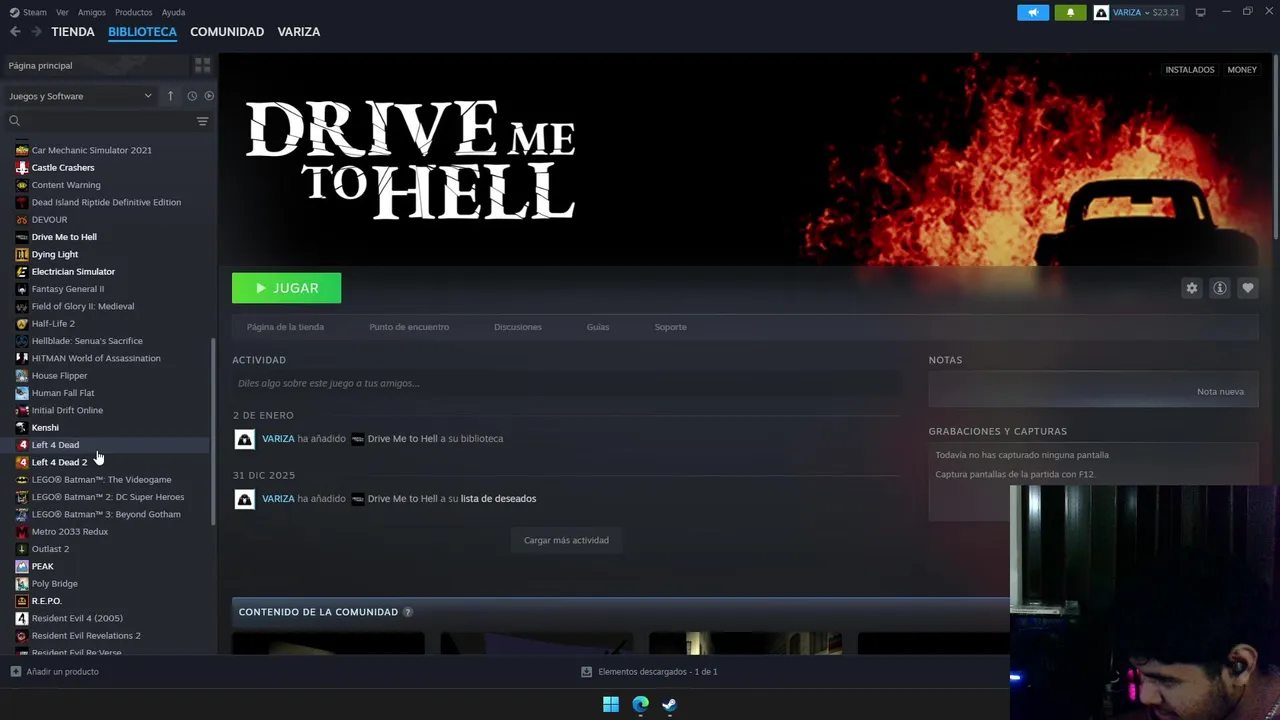Click the INSTALADOS collection tag

(x=1190, y=70)
